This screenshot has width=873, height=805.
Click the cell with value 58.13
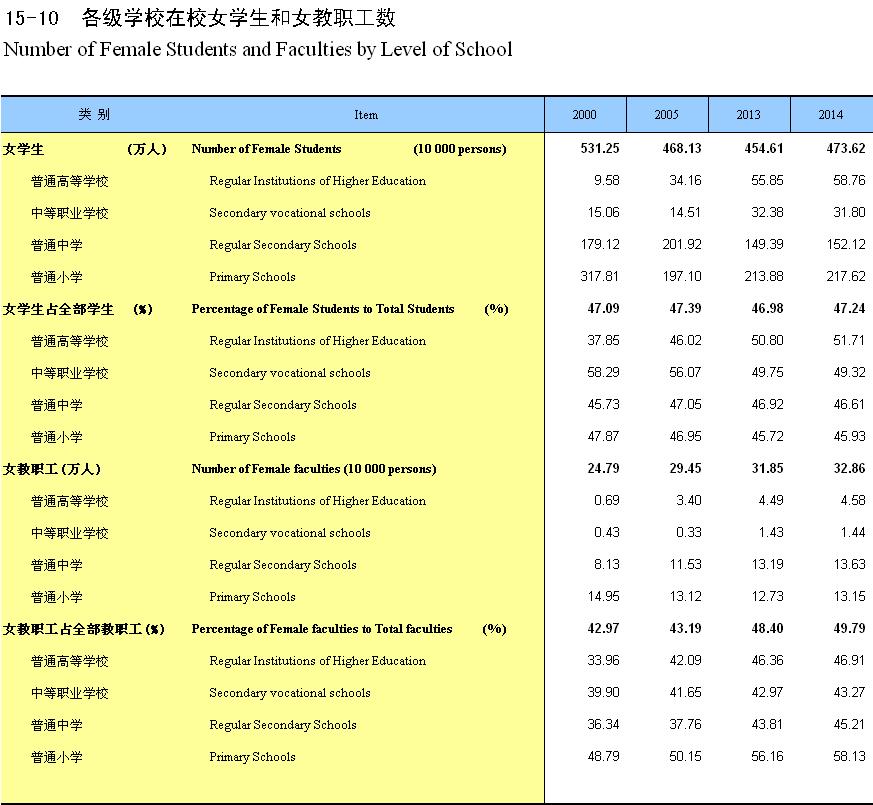click(x=848, y=757)
